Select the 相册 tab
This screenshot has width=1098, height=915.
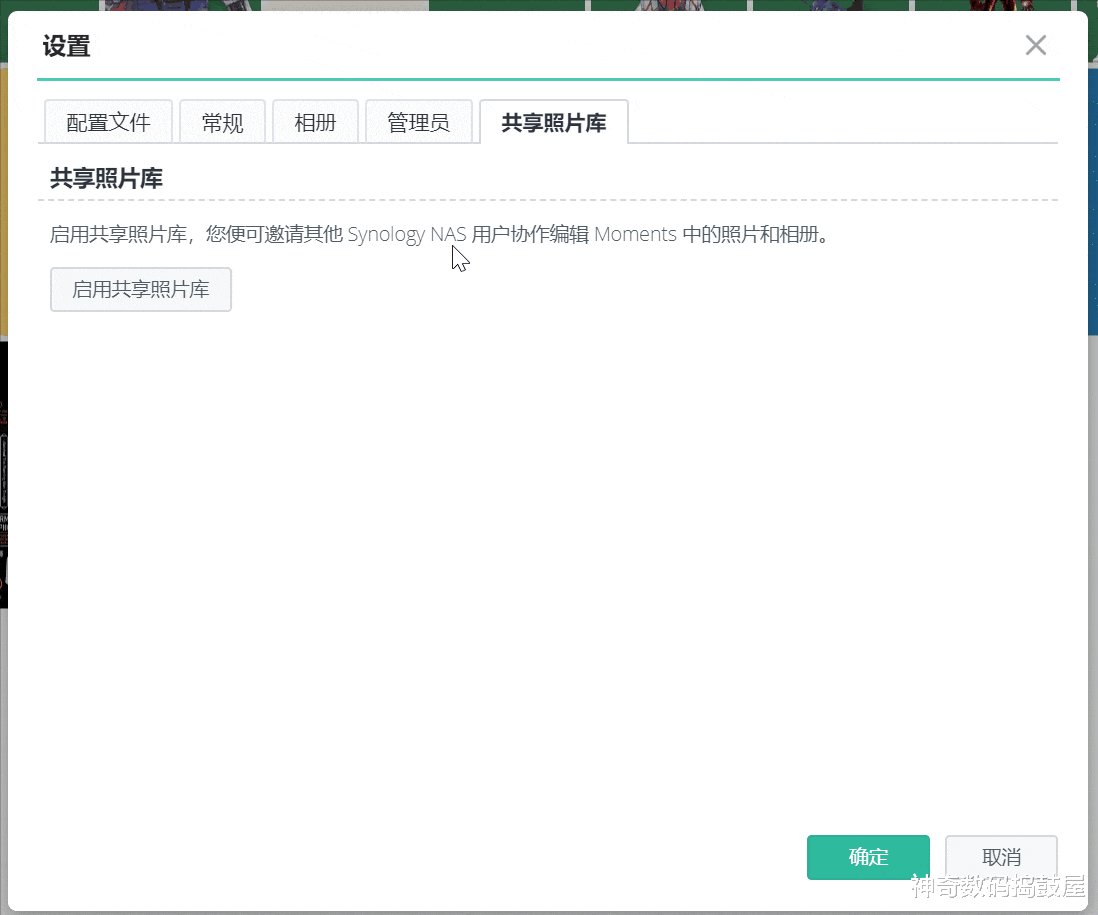tap(315, 121)
